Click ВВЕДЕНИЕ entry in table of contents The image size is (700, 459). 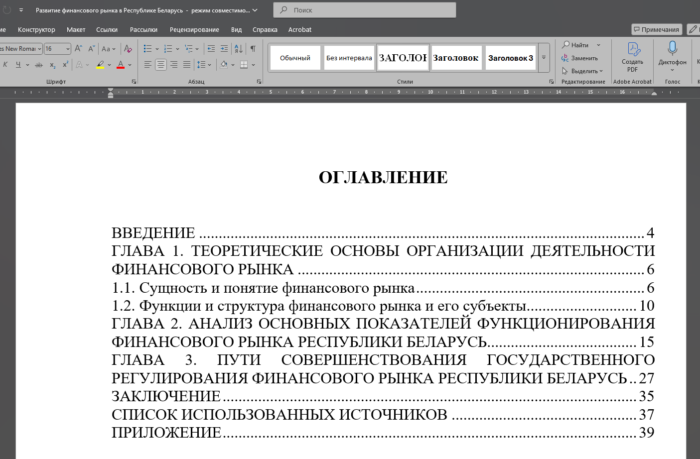[153, 233]
